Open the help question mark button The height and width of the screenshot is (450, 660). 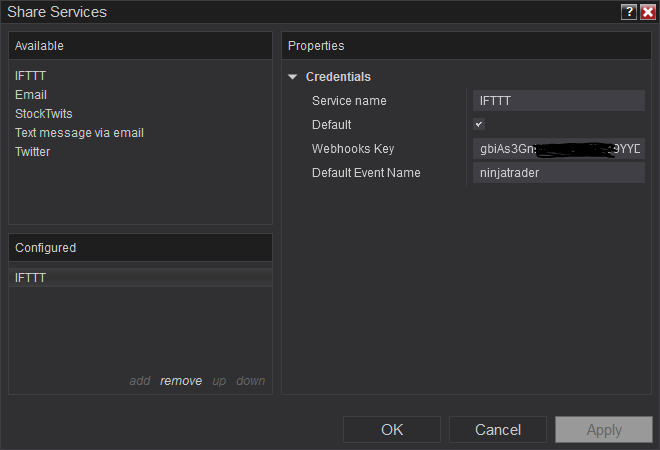click(629, 12)
